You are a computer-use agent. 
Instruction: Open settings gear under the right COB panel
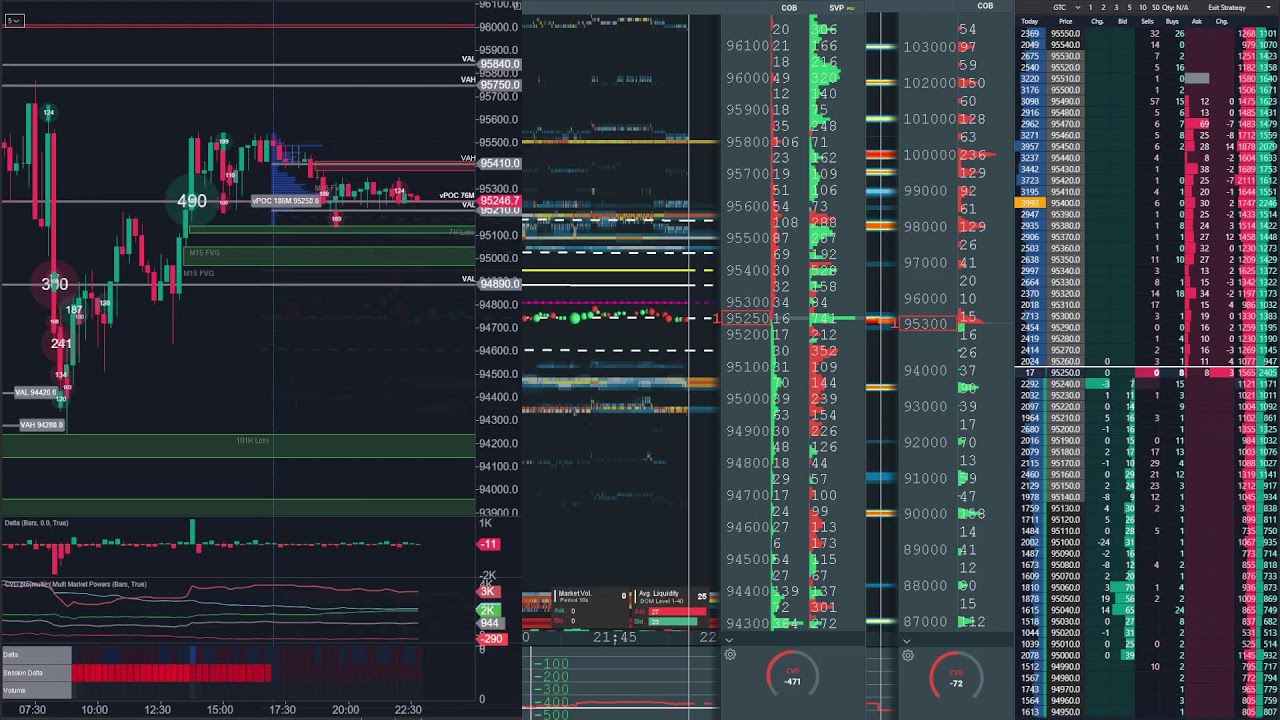908,655
